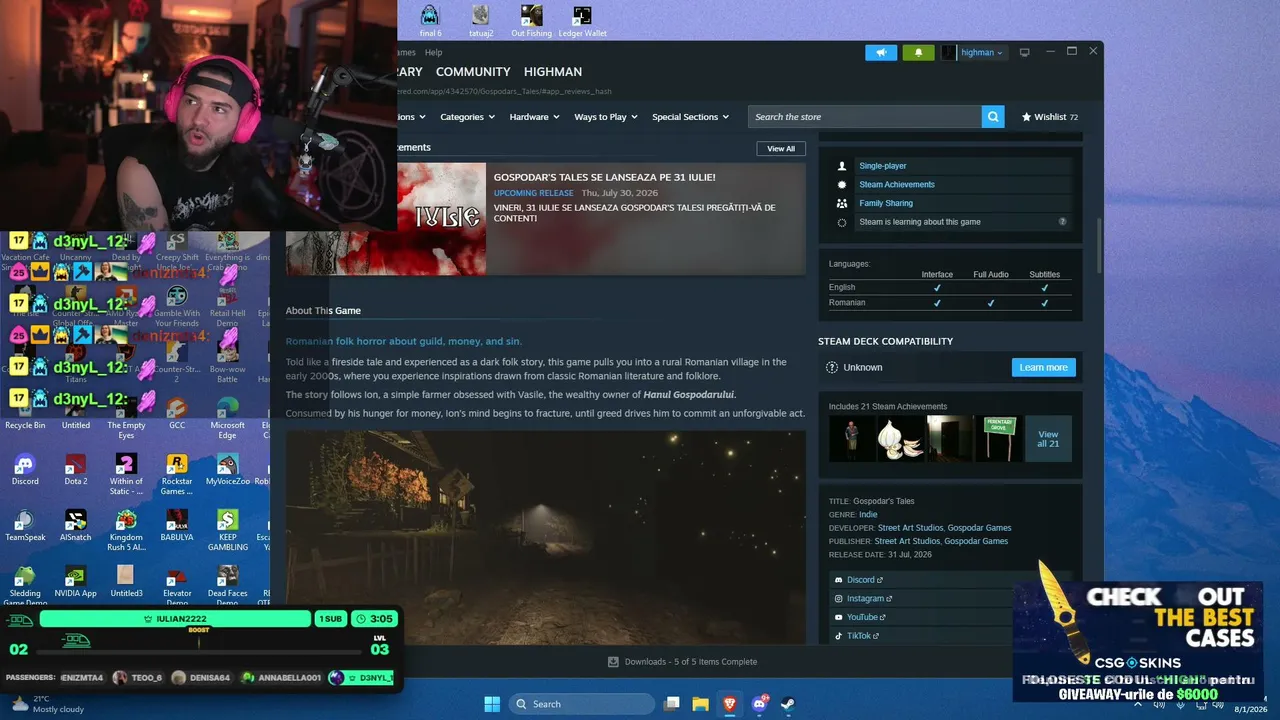
Task: Open the game's Instagram external link
Action: 869,599
